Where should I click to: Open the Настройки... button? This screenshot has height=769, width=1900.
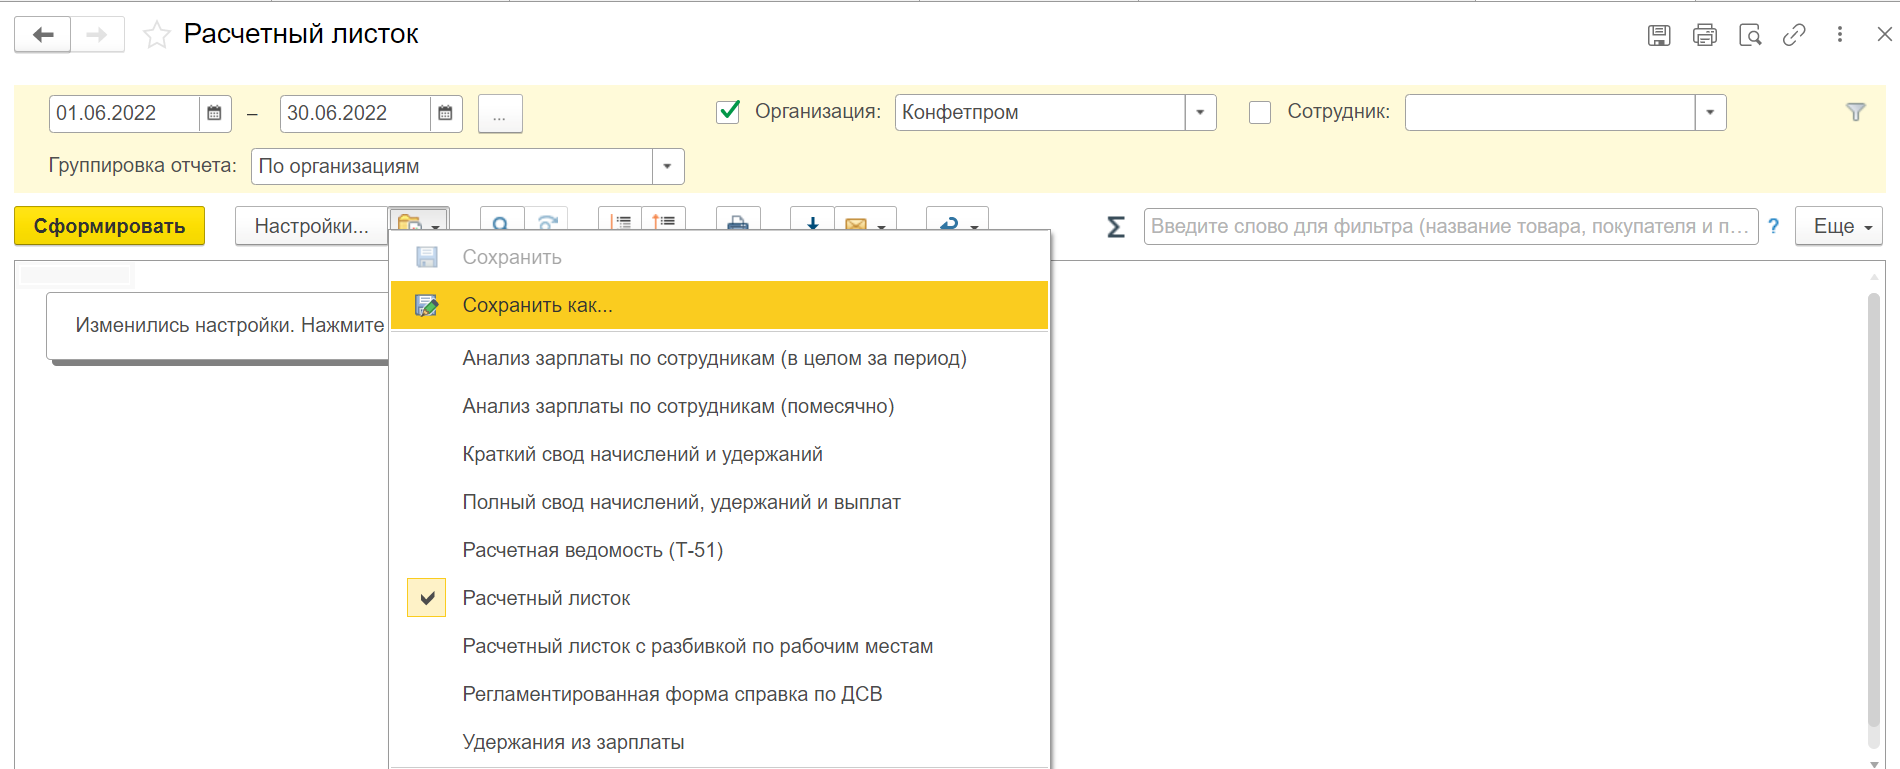(311, 226)
